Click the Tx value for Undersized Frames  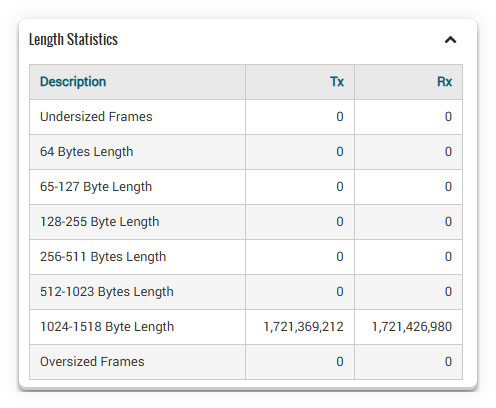[x=340, y=117]
